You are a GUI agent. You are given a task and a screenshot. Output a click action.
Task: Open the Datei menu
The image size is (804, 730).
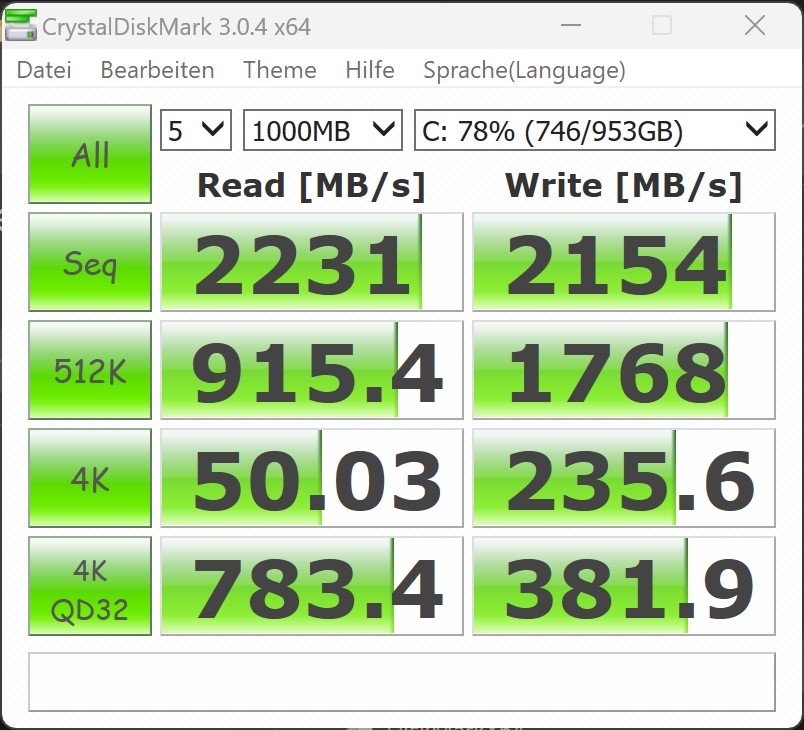44,70
